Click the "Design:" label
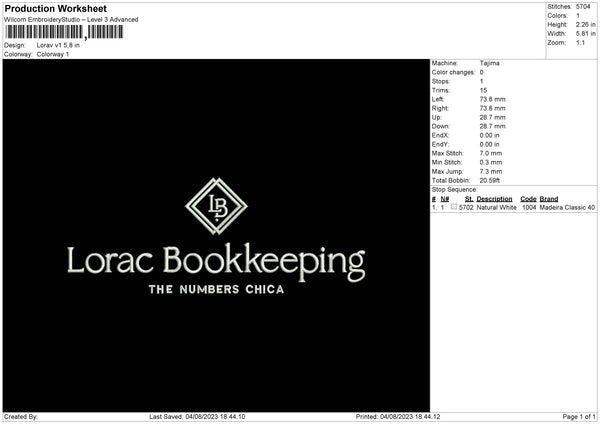The image size is (600, 424). [15, 45]
